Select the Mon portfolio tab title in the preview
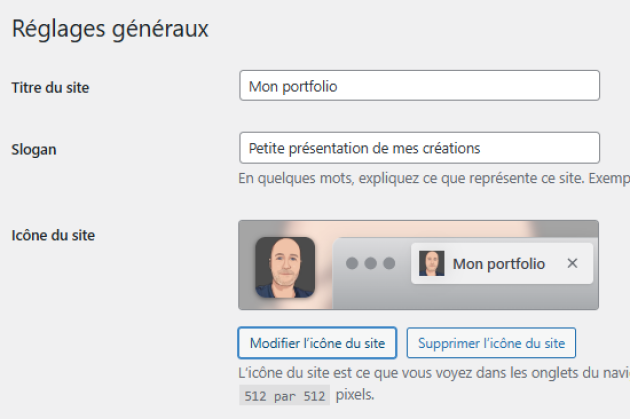This screenshot has width=630, height=419. [x=499, y=264]
